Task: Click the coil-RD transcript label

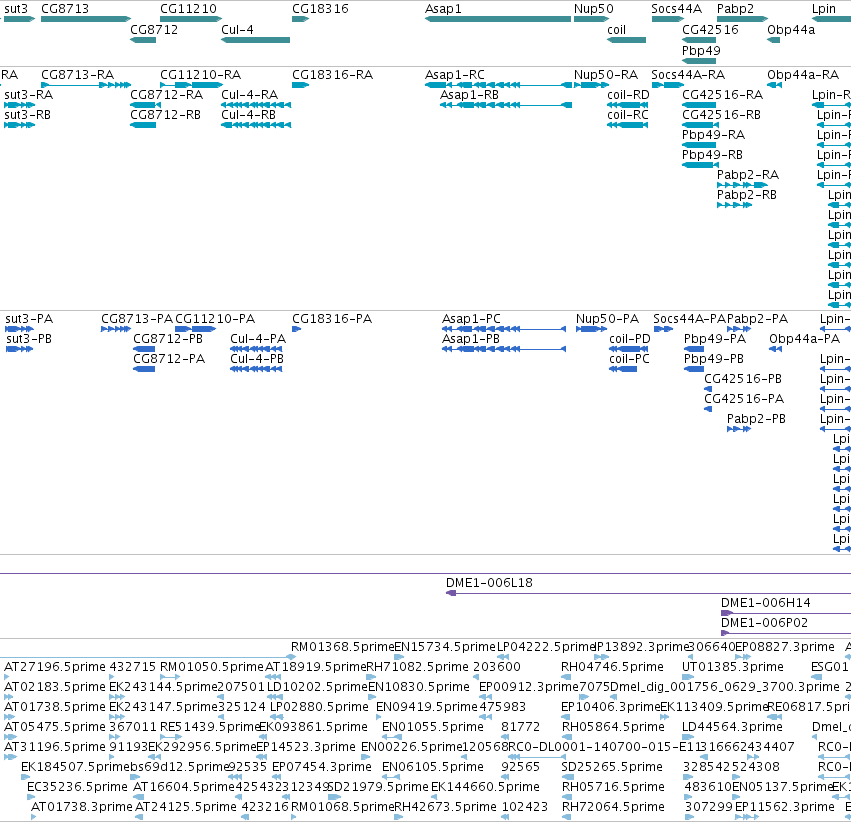Action: tap(628, 94)
